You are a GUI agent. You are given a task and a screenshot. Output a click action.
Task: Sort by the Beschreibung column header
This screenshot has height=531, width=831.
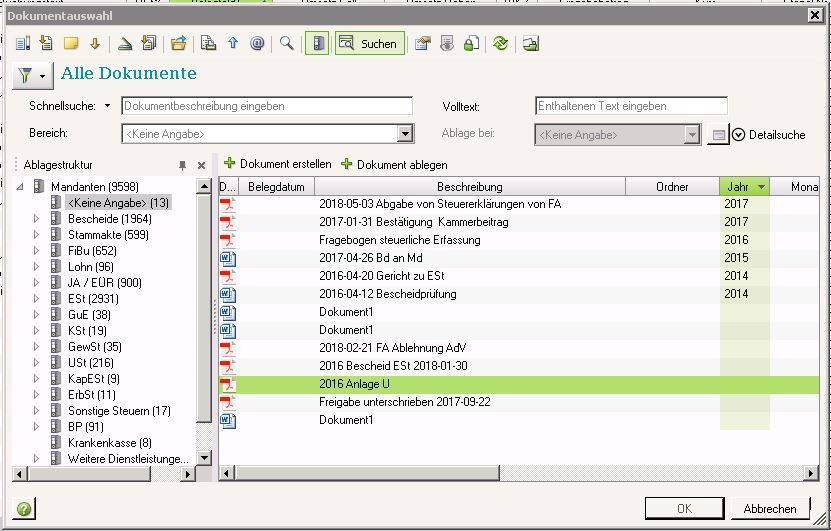pyautogui.click(x=469, y=187)
